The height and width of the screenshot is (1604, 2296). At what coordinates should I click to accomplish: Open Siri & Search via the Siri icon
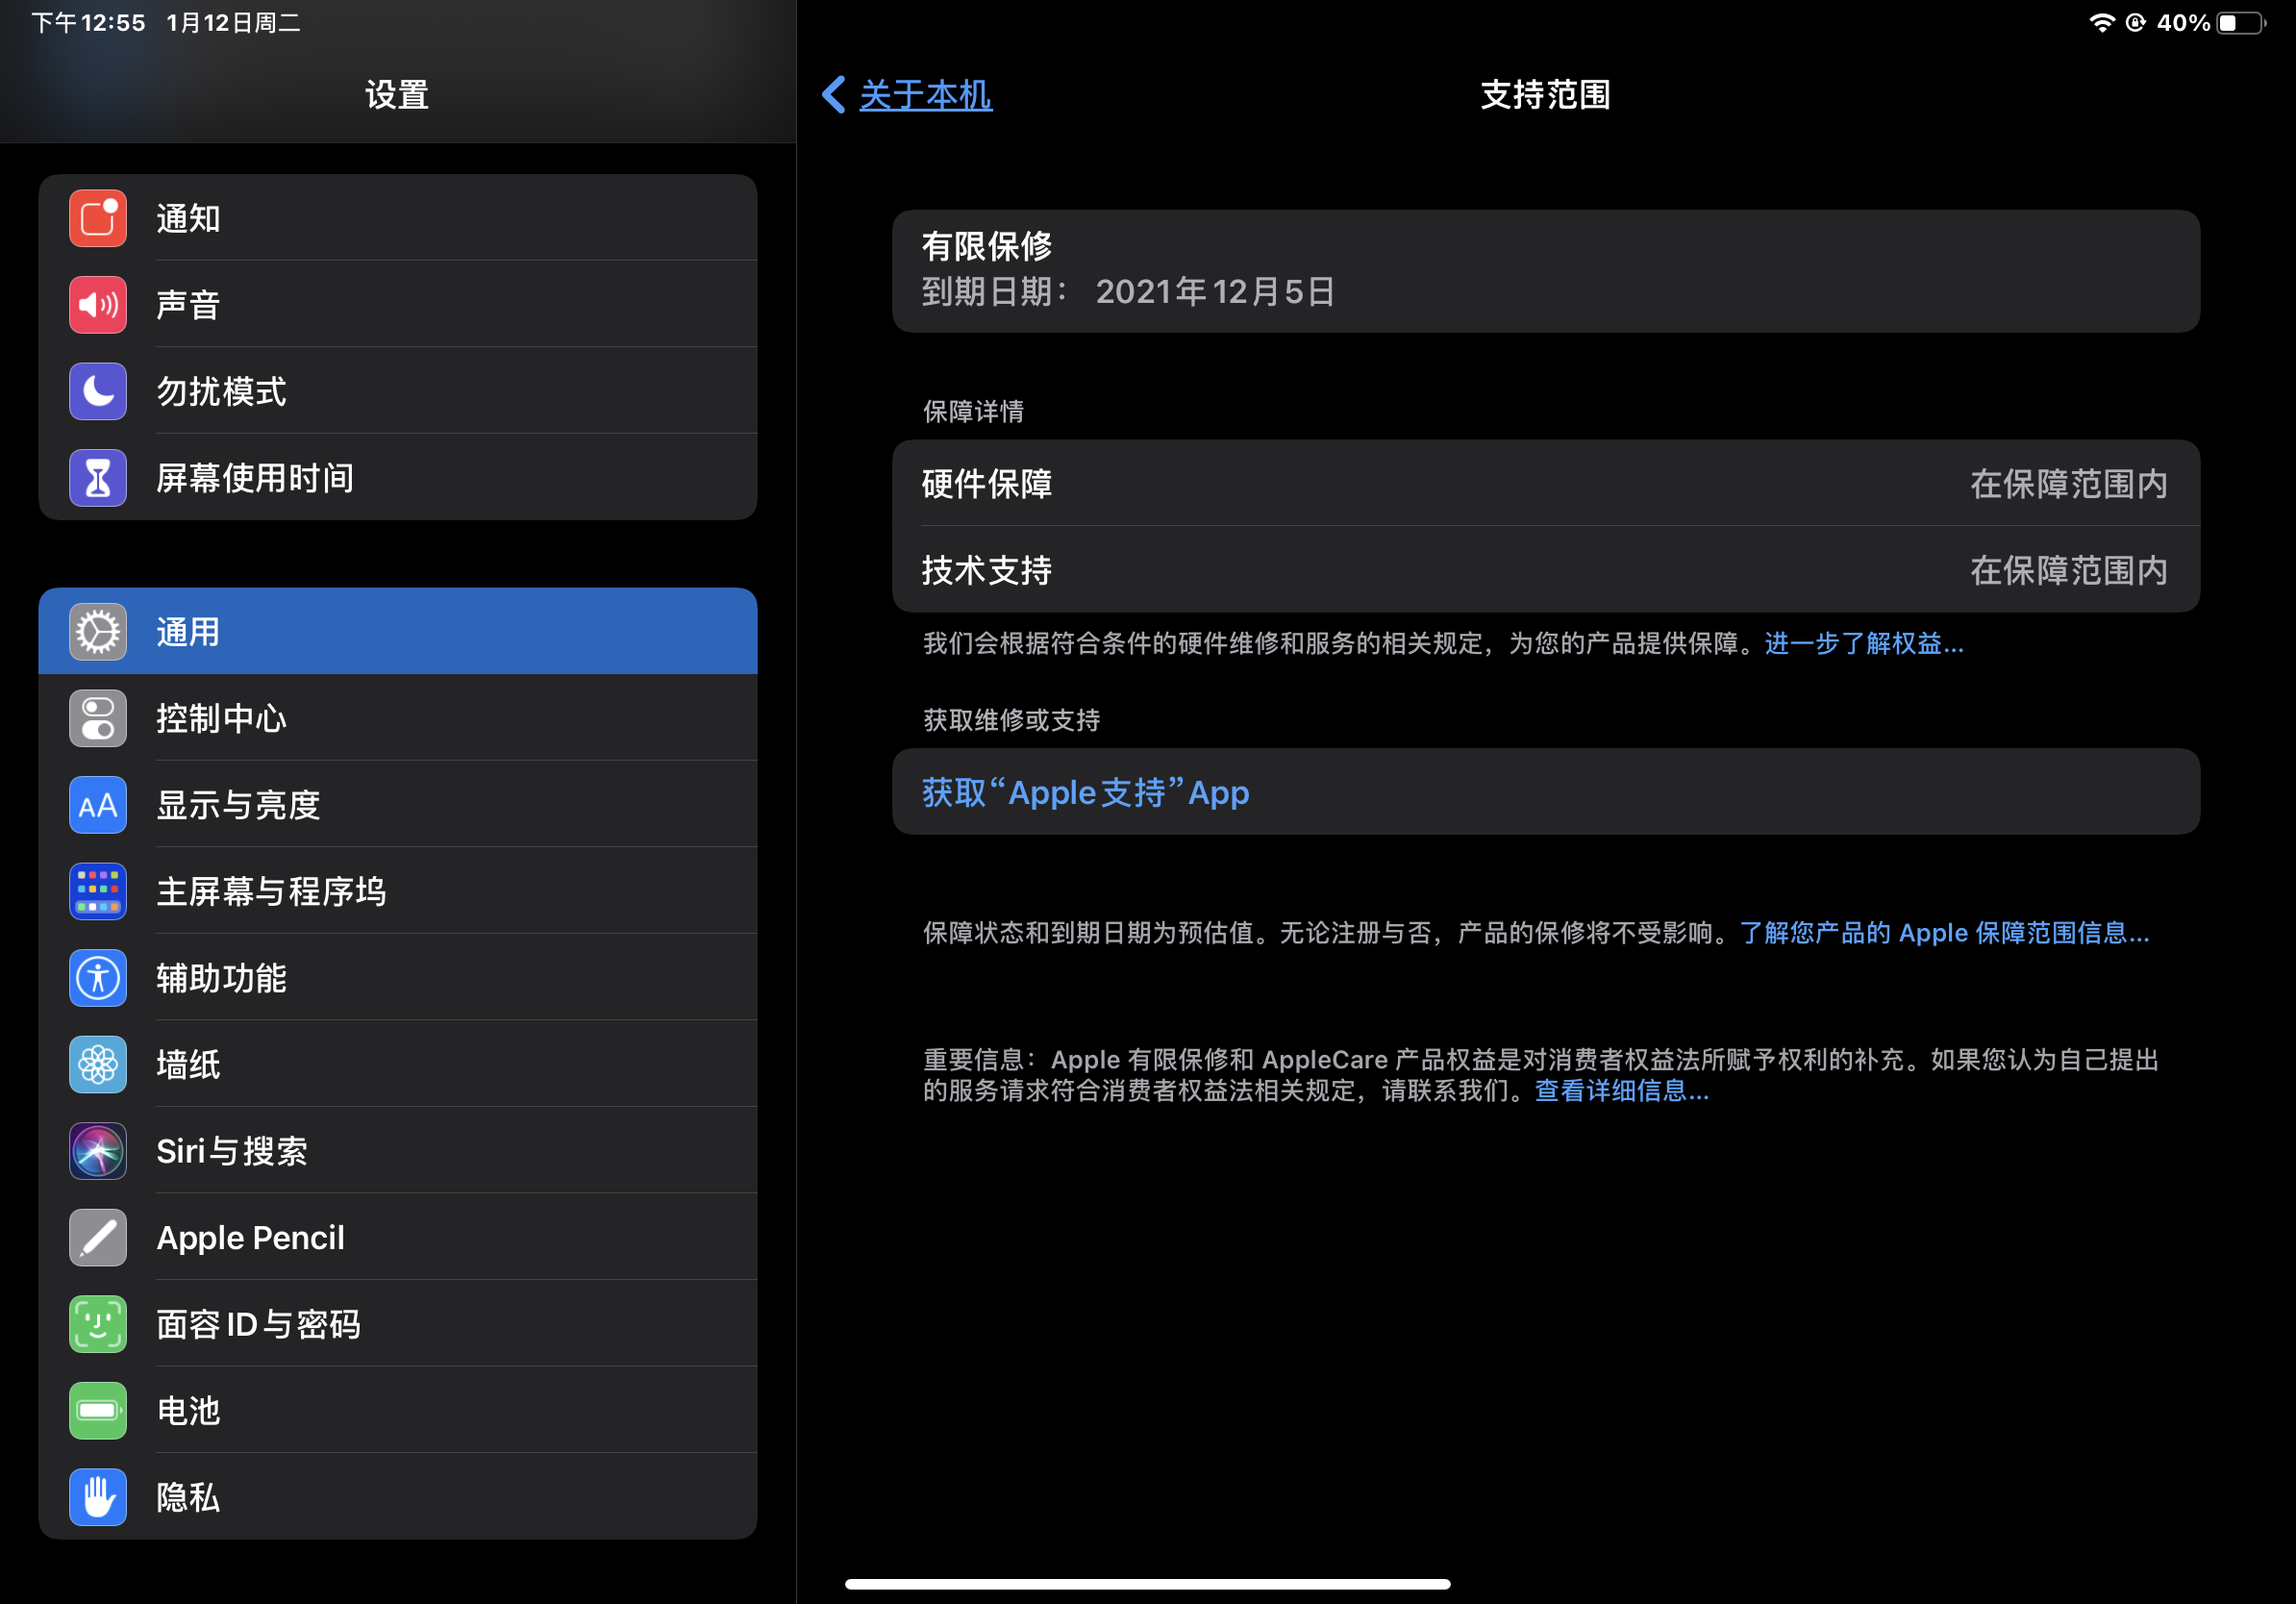(x=97, y=1151)
